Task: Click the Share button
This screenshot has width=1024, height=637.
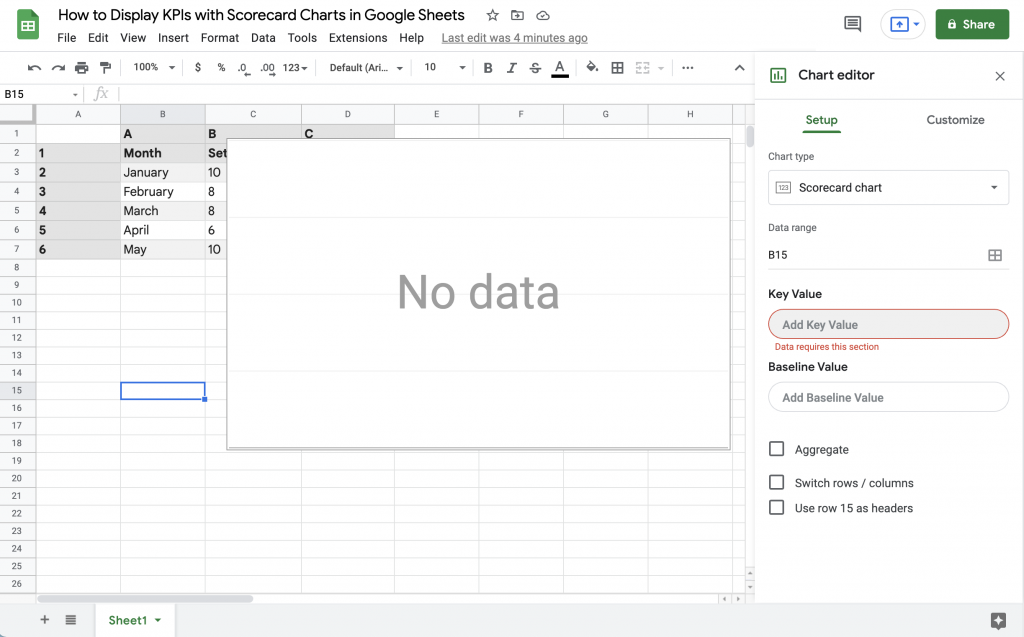Action: tap(971, 24)
